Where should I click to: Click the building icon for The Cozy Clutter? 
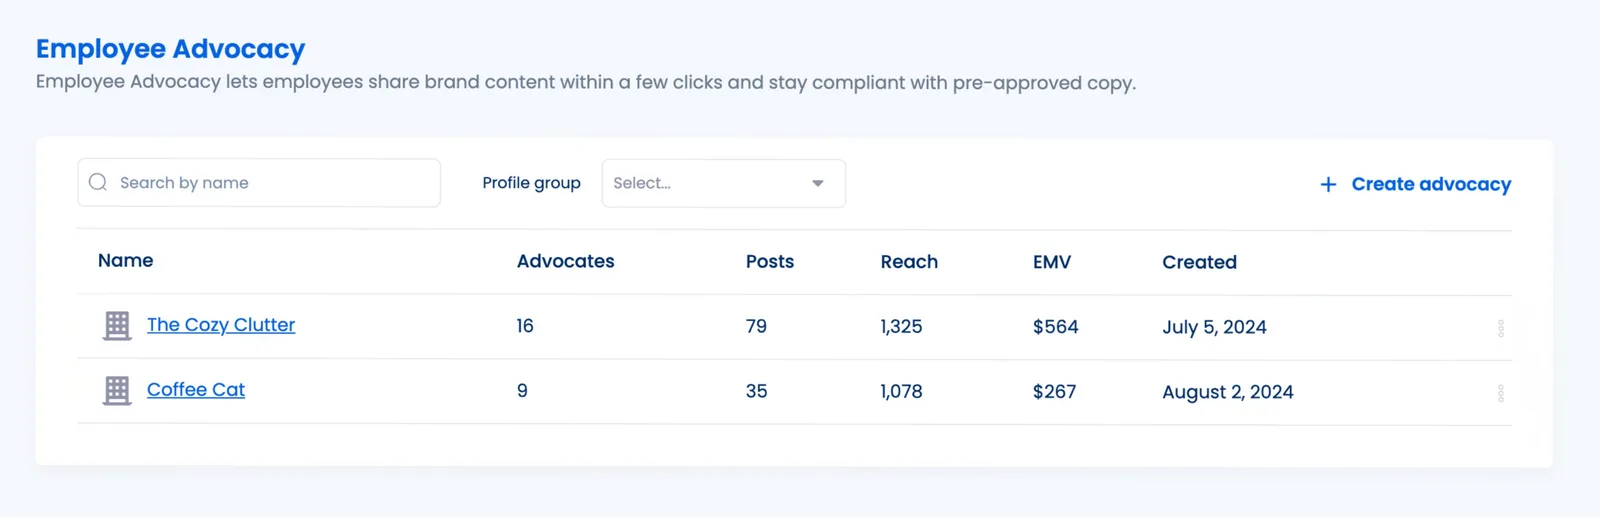(x=117, y=326)
